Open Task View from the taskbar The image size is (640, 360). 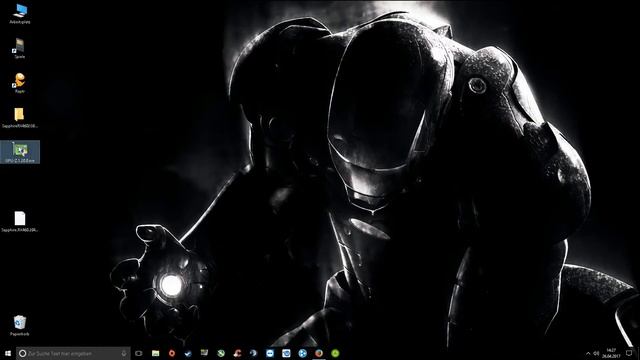click(139, 353)
